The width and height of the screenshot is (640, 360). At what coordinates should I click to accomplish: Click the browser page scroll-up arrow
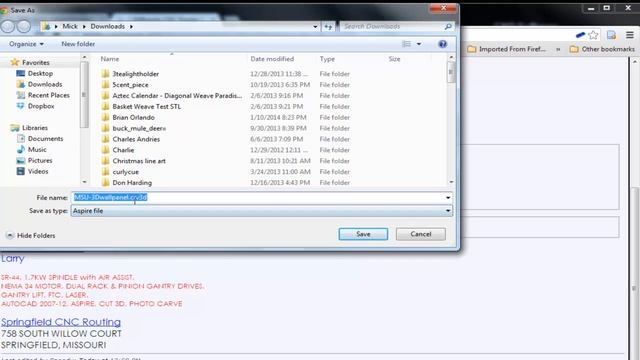click(635, 62)
